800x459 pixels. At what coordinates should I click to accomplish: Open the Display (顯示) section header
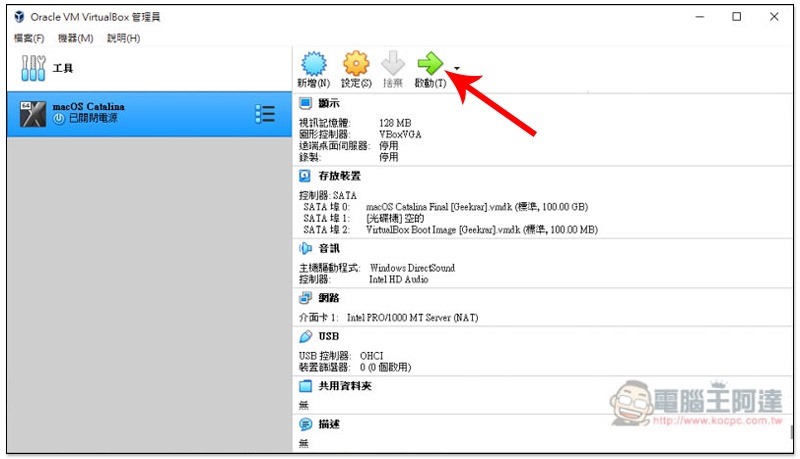[x=329, y=104]
